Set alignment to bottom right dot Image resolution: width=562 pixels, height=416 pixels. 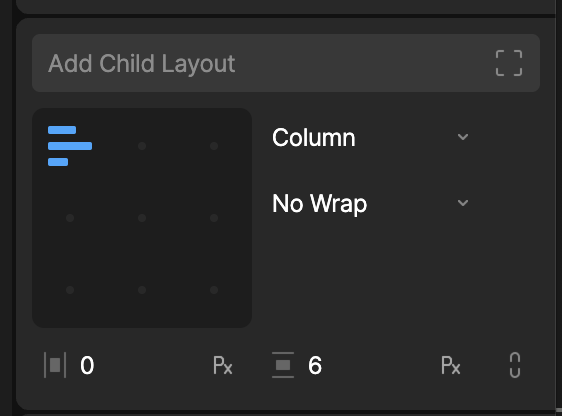coord(214,290)
